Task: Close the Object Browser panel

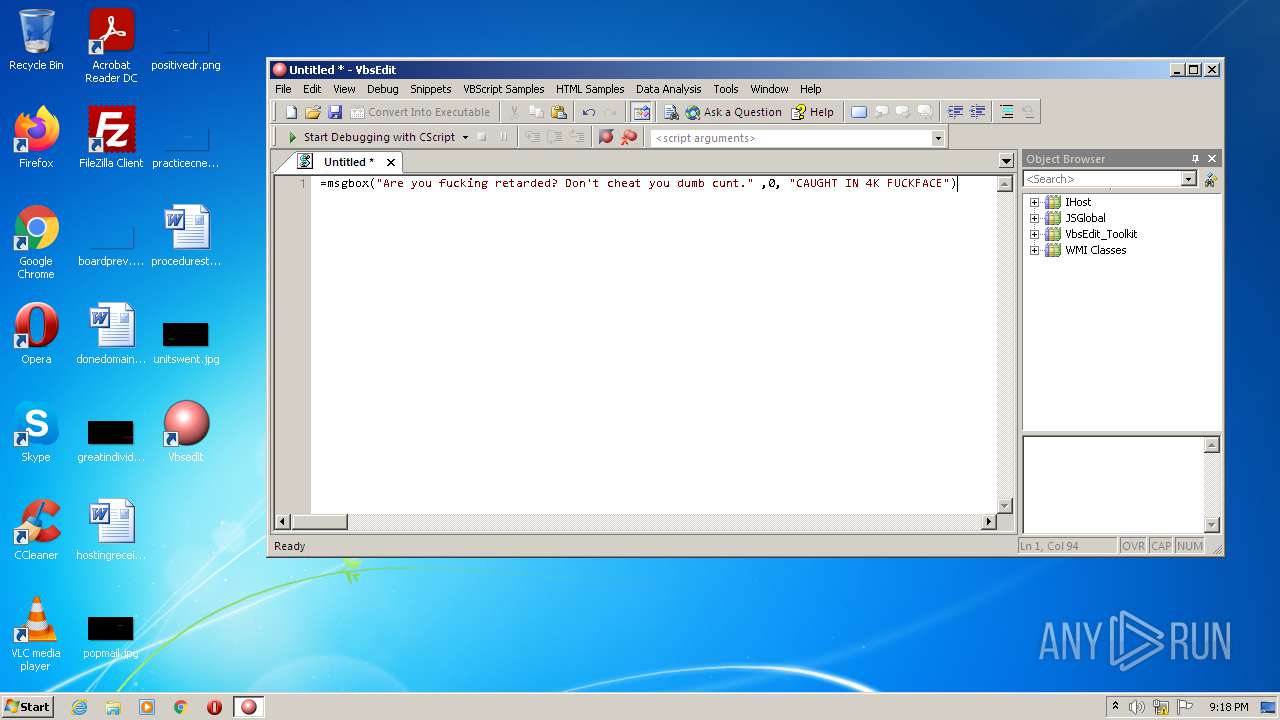Action: pos(1212,158)
